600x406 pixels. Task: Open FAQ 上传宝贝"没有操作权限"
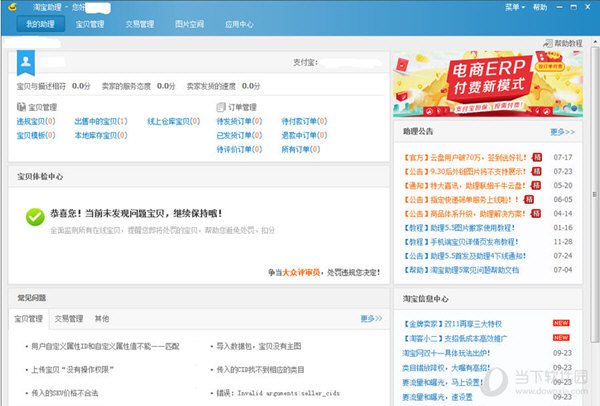coord(72,370)
